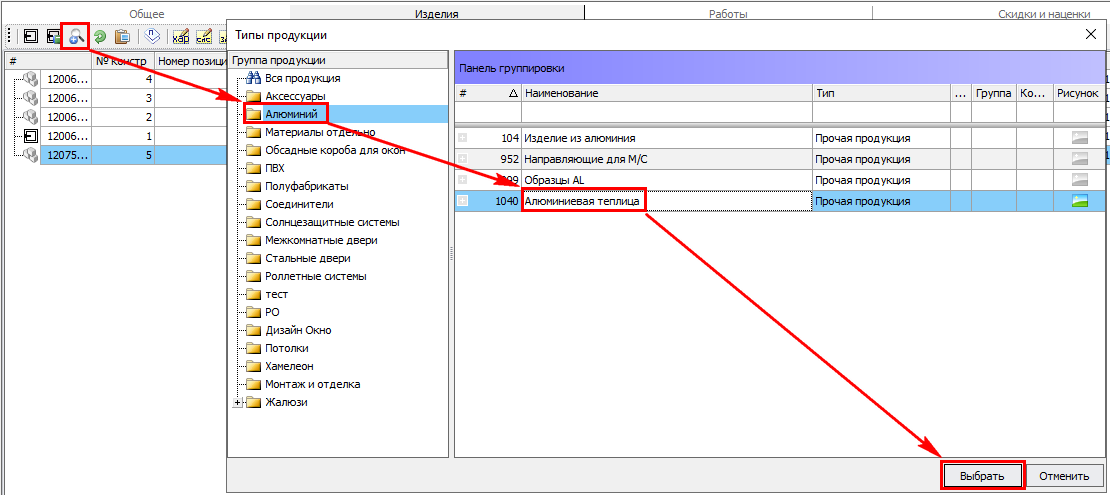The height and width of the screenshot is (495, 1110).
Task: Expand row 104 Изделие из алюминия
Action: 462,139
